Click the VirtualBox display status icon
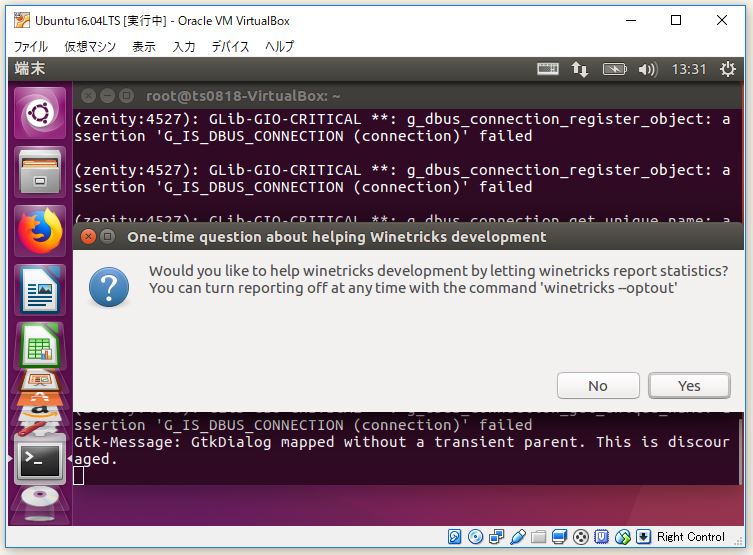 (x=559, y=537)
